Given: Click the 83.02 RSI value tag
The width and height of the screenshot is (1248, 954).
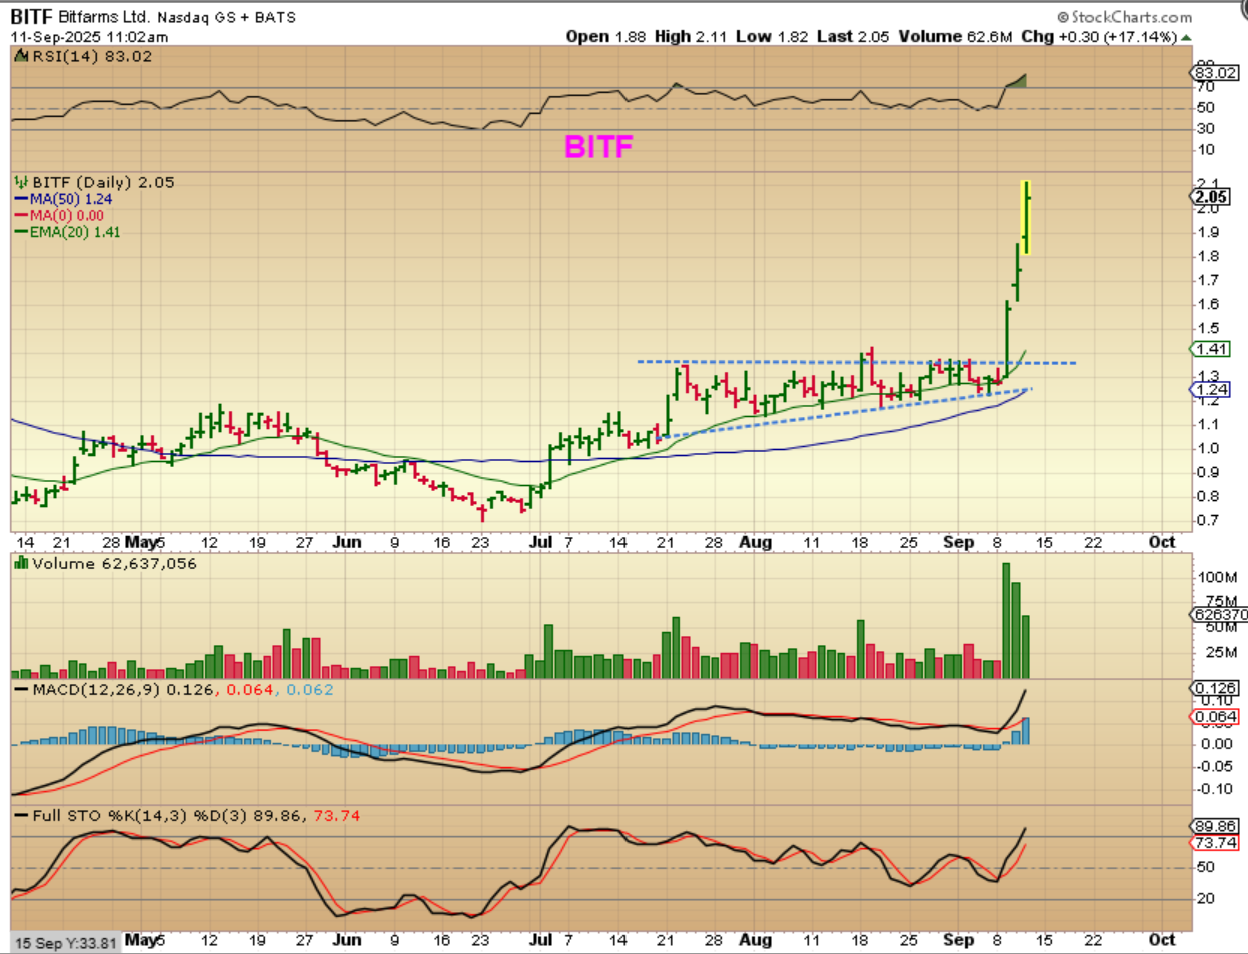Looking at the screenshot, I should coord(1216,73).
